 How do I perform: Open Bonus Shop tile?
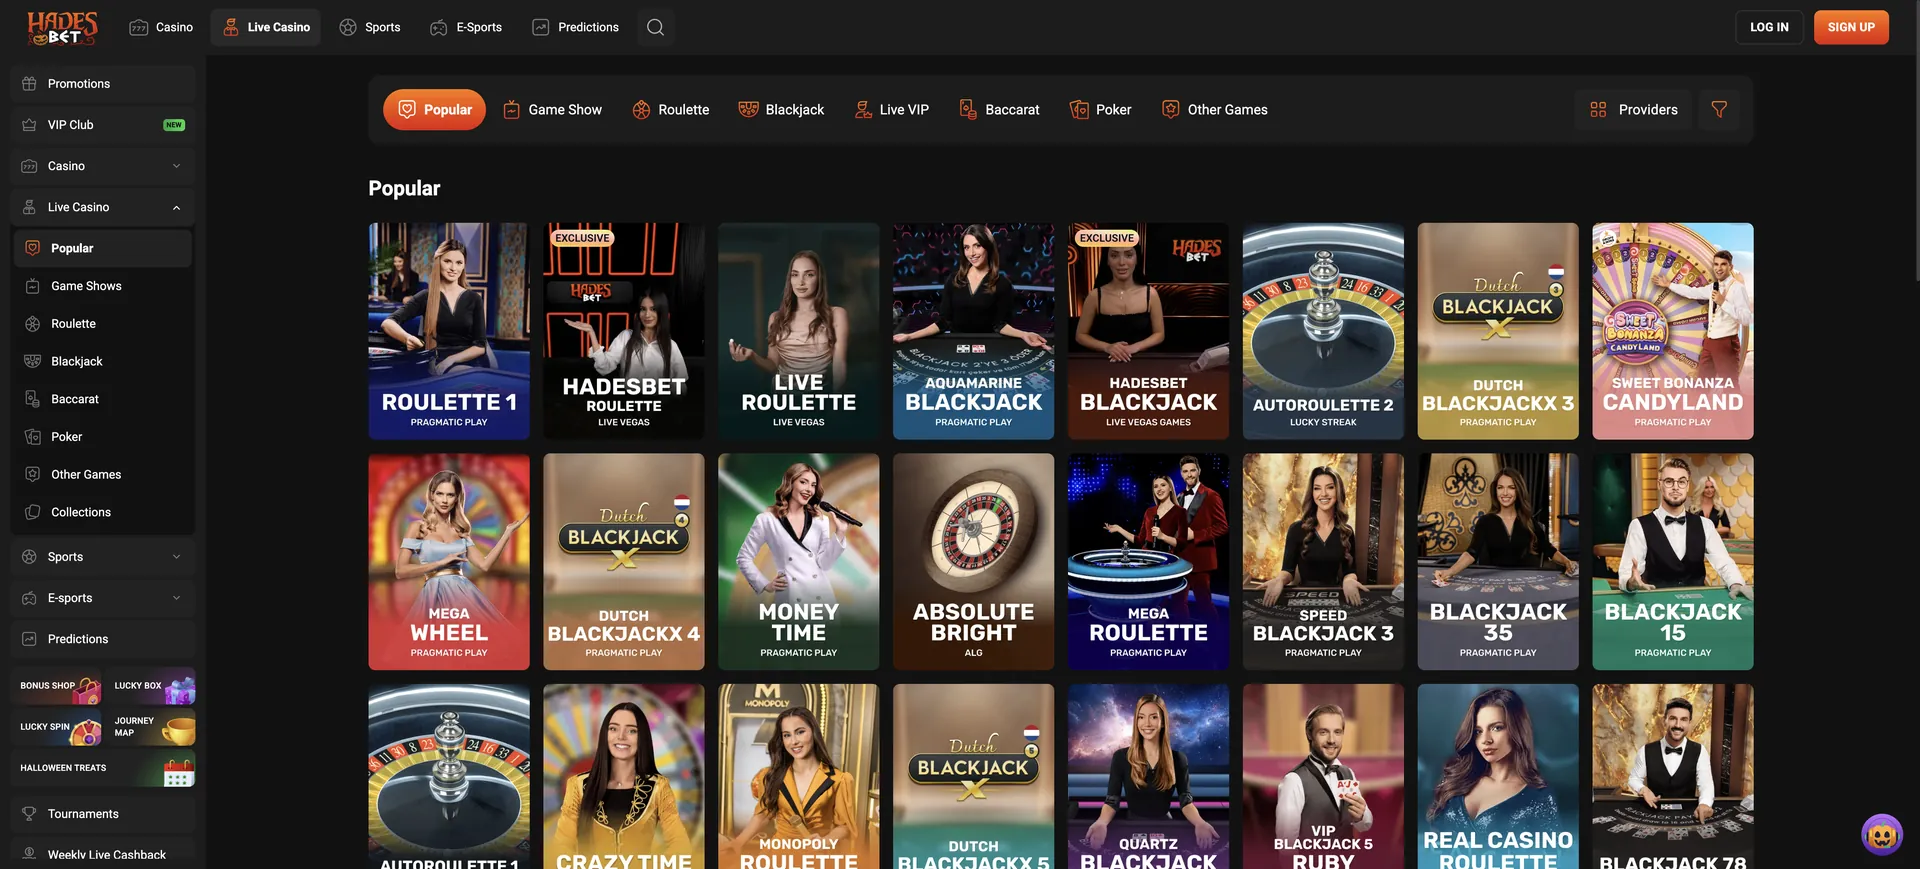point(58,686)
